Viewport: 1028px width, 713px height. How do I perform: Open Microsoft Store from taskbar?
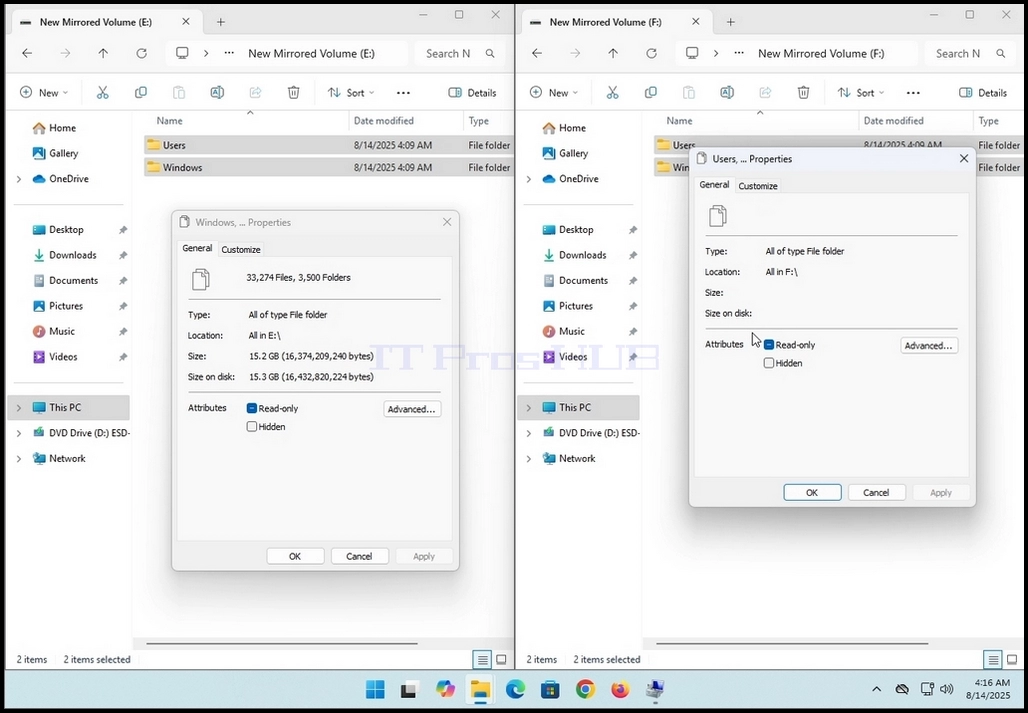(550, 689)
